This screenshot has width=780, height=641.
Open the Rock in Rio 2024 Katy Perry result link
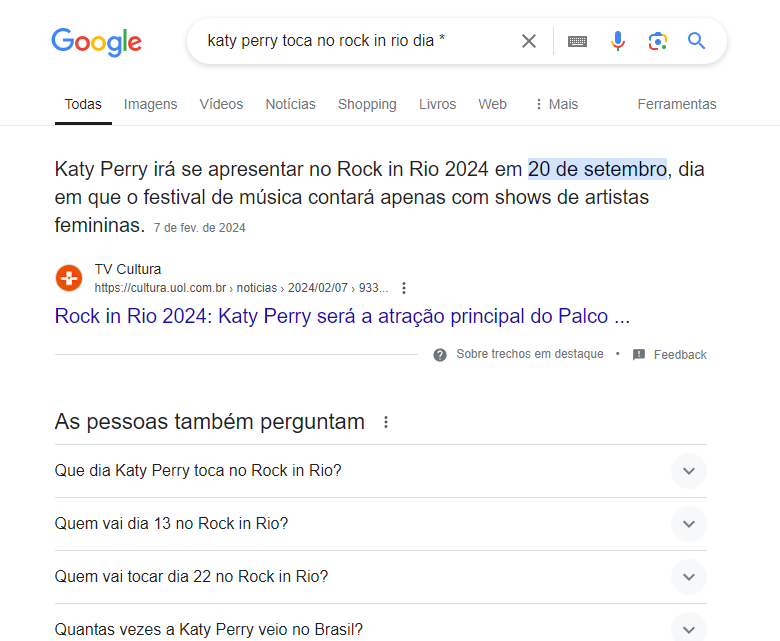coord(342,316)
